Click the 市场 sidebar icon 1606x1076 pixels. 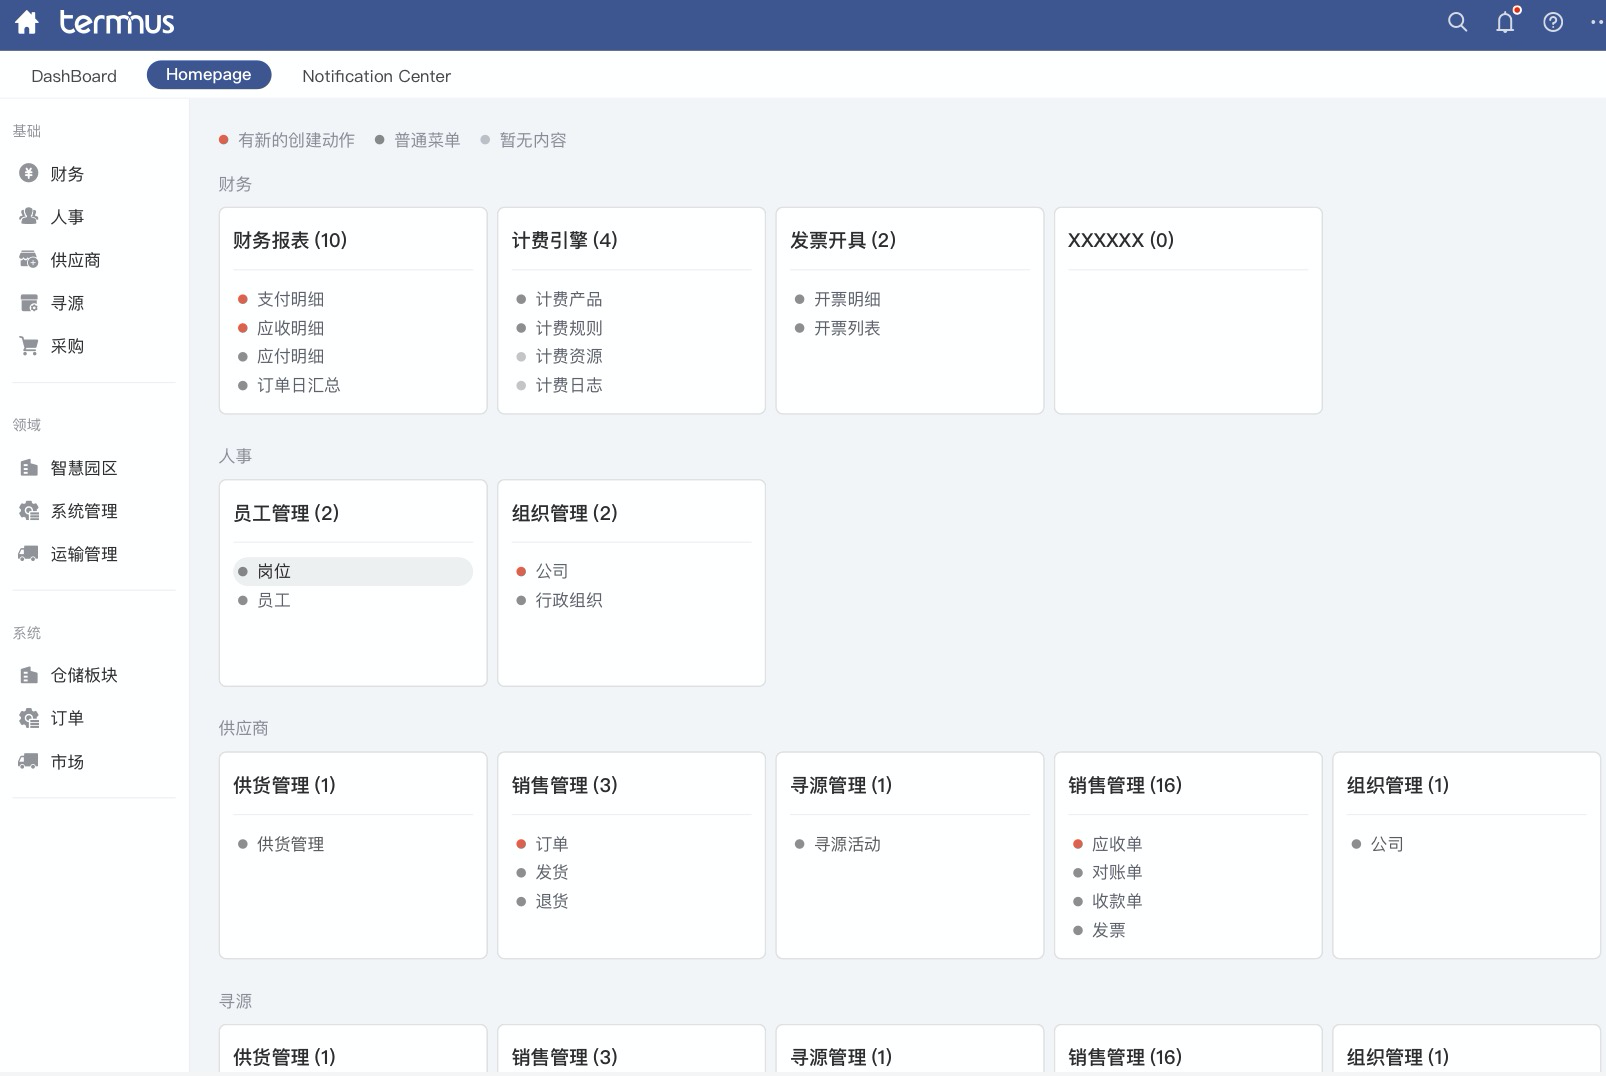29,761
